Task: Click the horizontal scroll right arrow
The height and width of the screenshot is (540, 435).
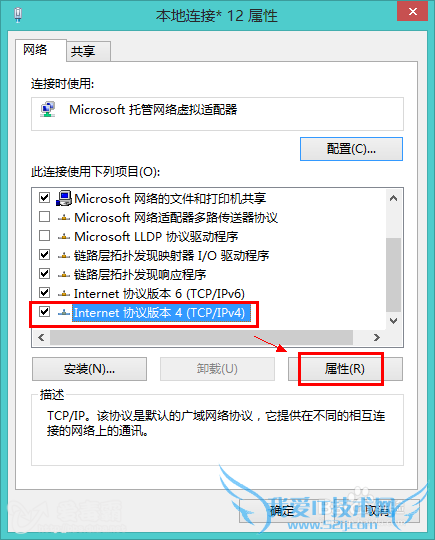Action: pyautogui.click(x=377, y=337)
